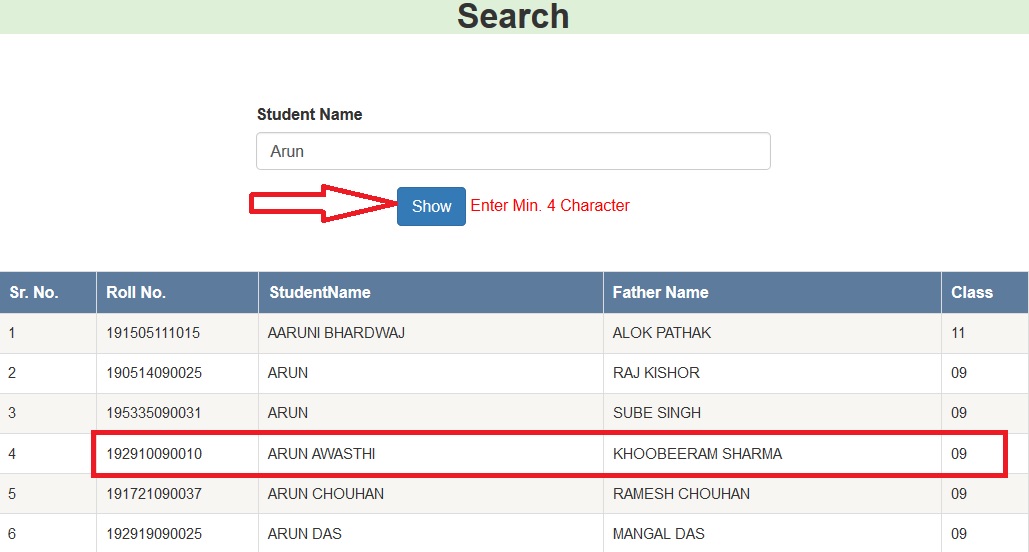
Task: Select the AARUNI BHARDWAJ student row
Action: (336, 333)
